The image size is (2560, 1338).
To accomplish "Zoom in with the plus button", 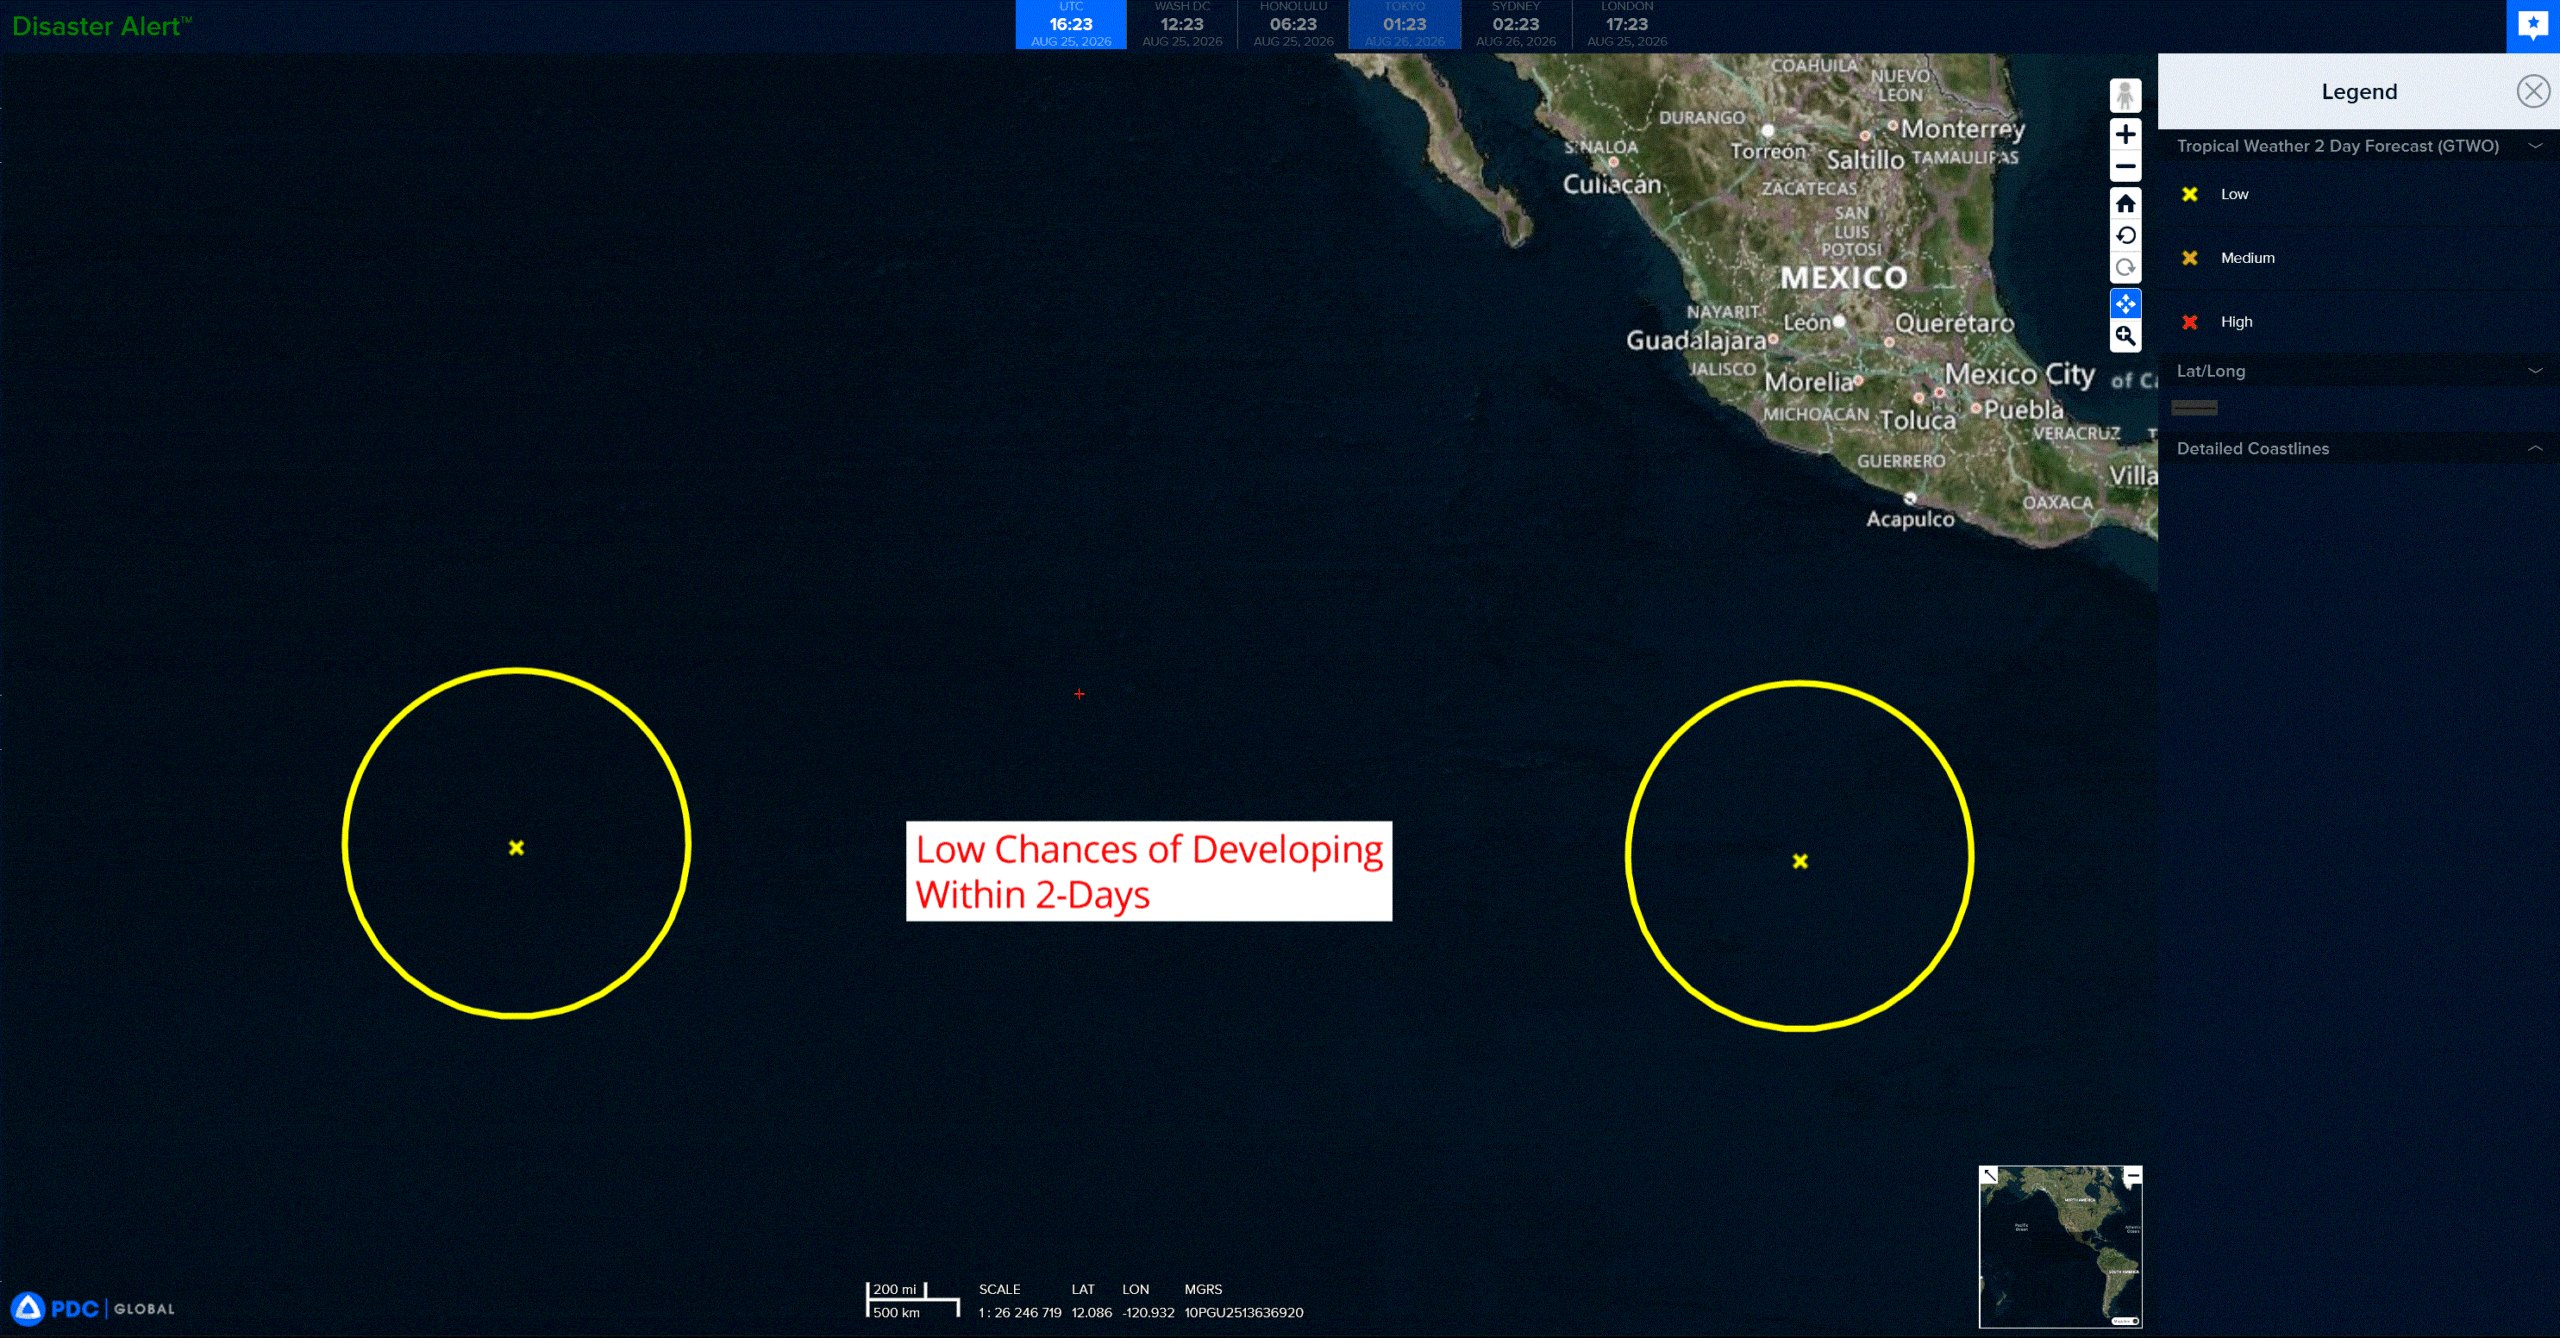I will coord(2125,134).
